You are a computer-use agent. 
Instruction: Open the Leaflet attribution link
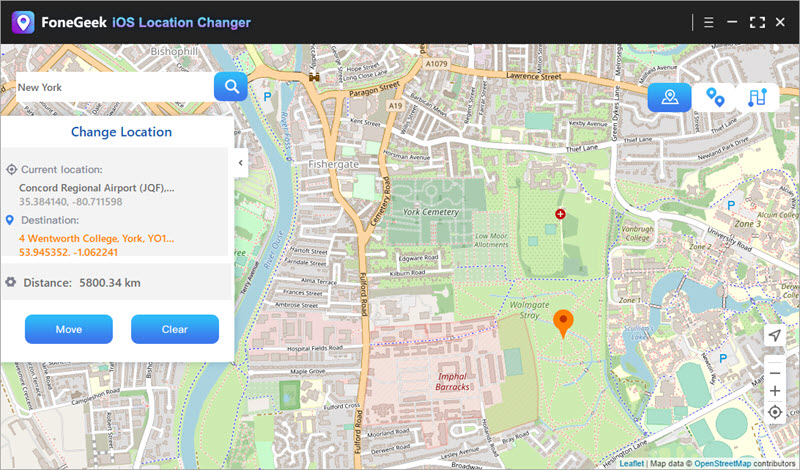(631, 464)
